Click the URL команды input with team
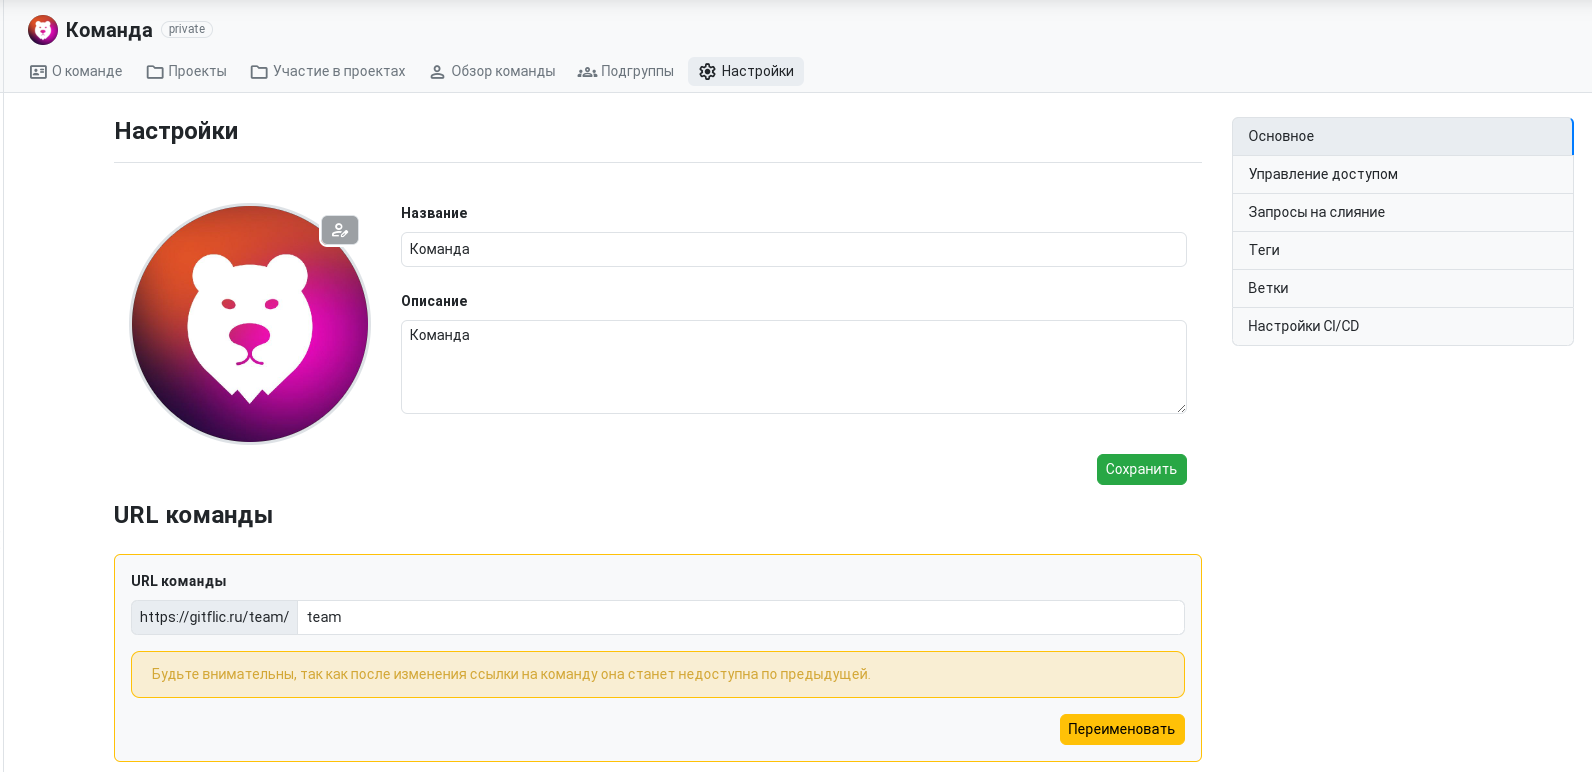This screenshot has width=1592, height=772. [741, 618]
